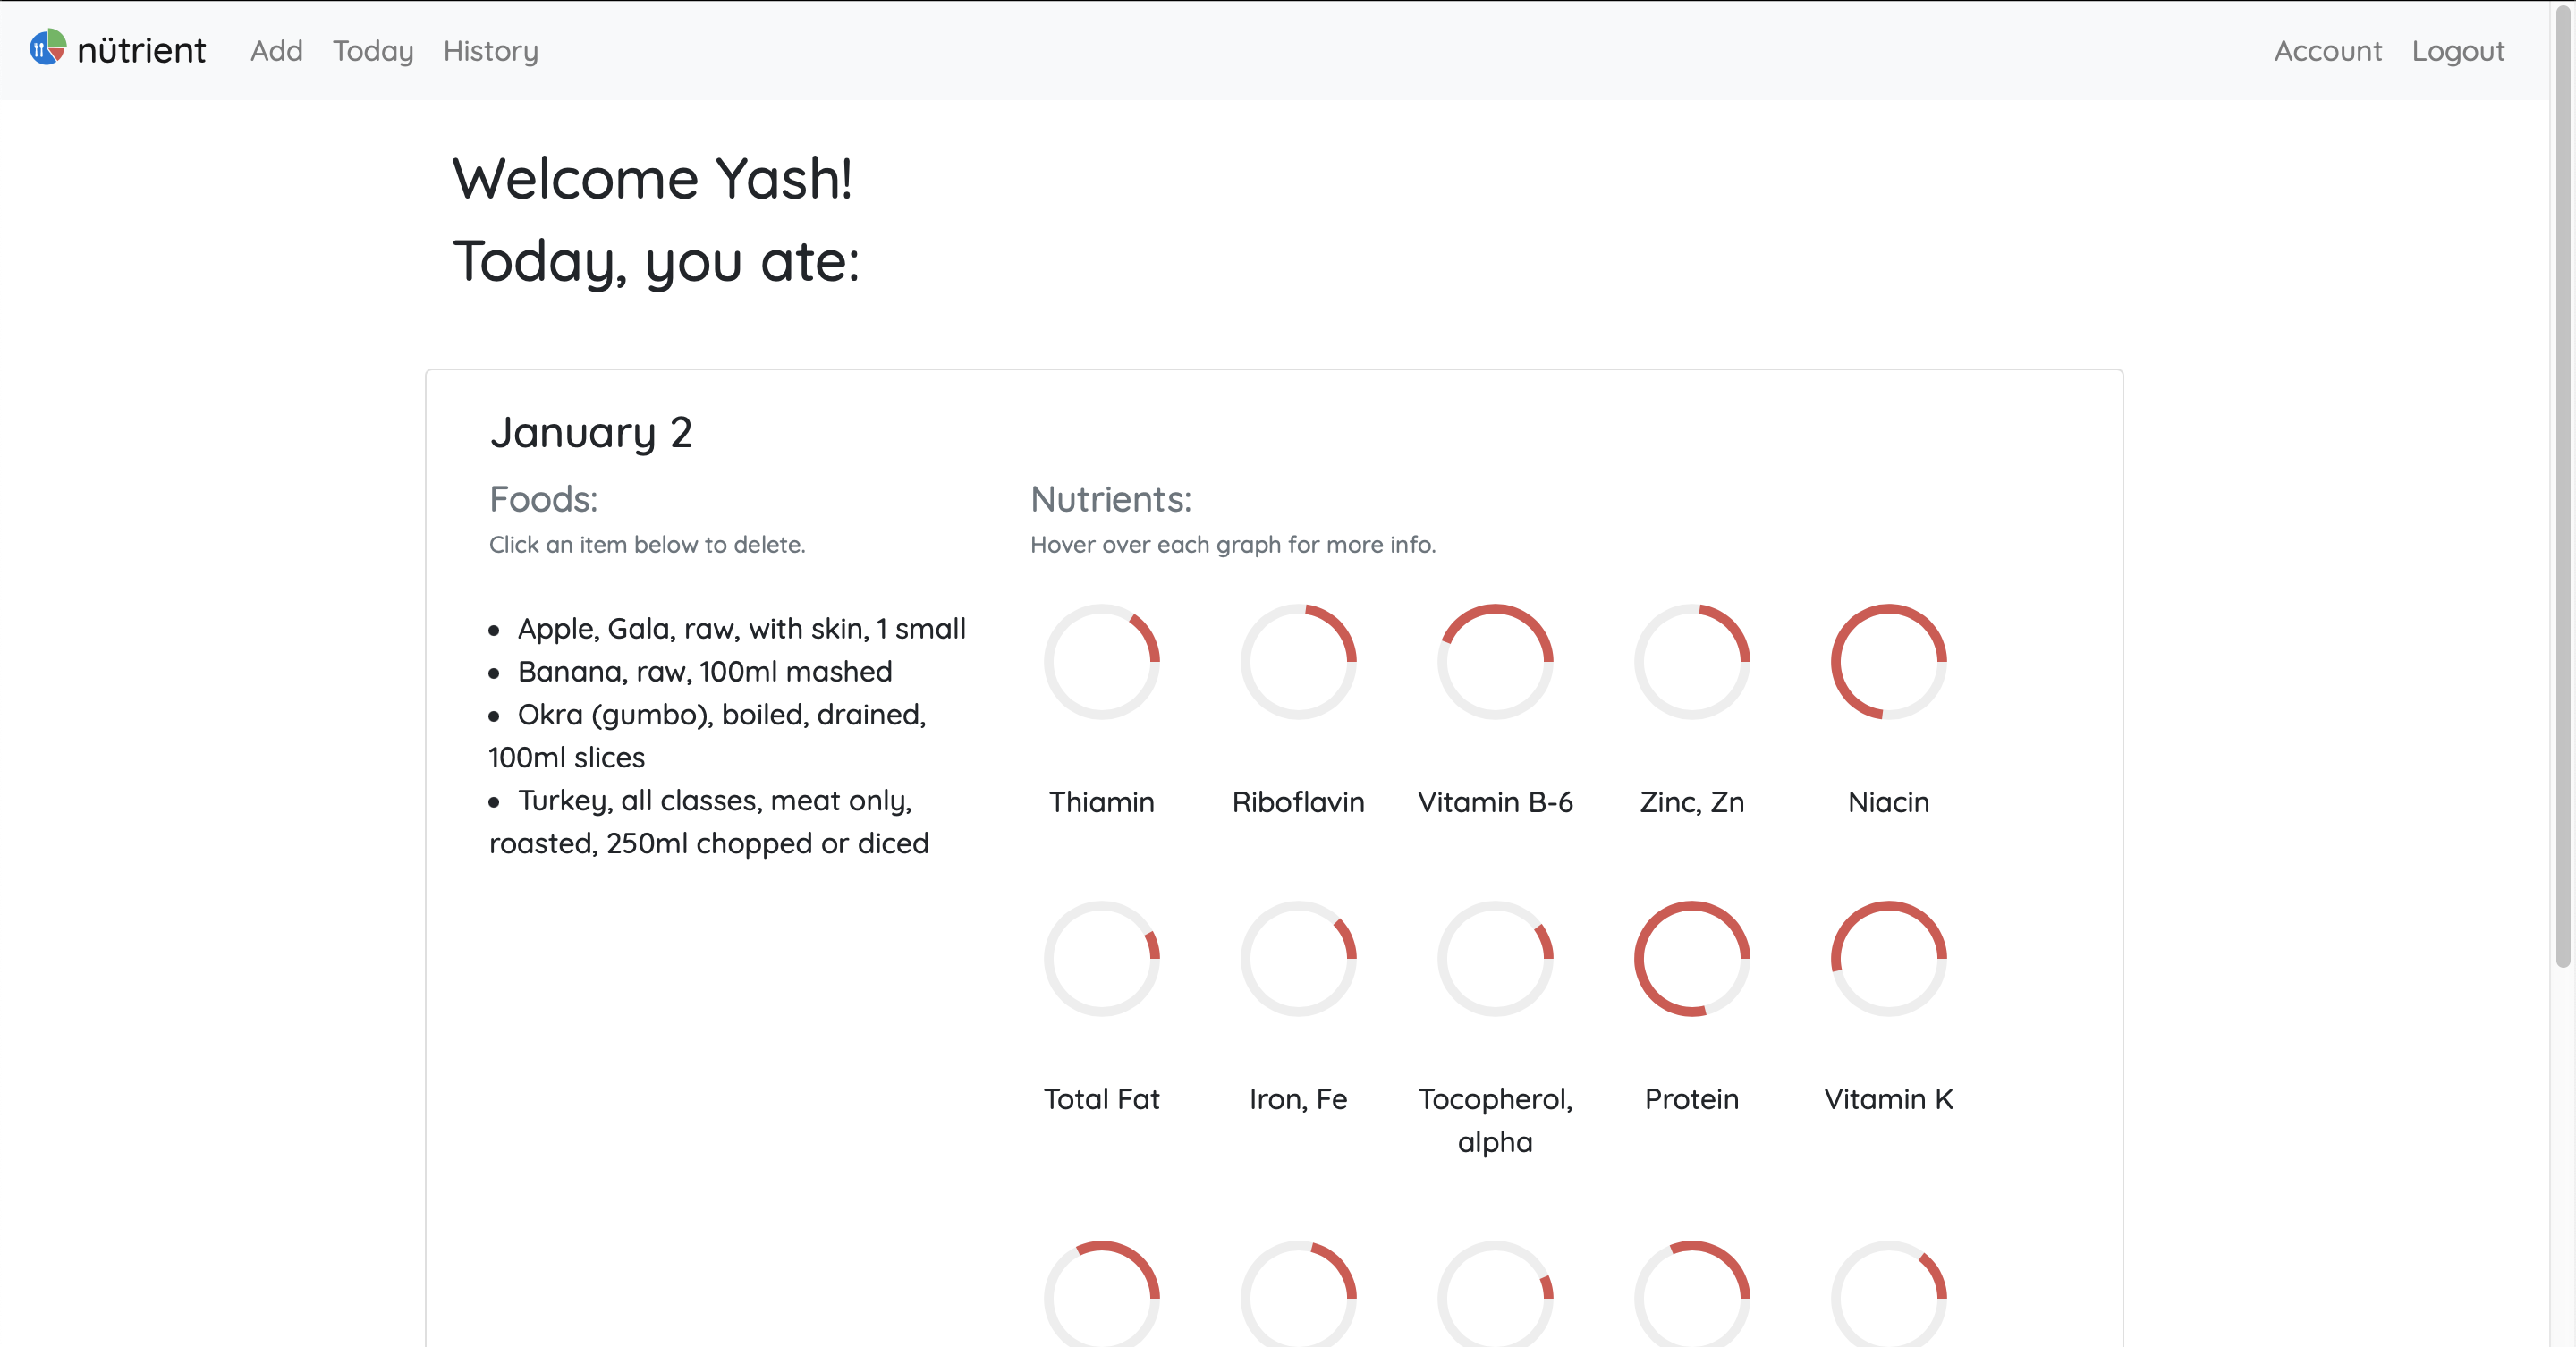This screenshot has width=2576, height=1347.
Task: Click the Niacin progress circle
Action: 1888,661
